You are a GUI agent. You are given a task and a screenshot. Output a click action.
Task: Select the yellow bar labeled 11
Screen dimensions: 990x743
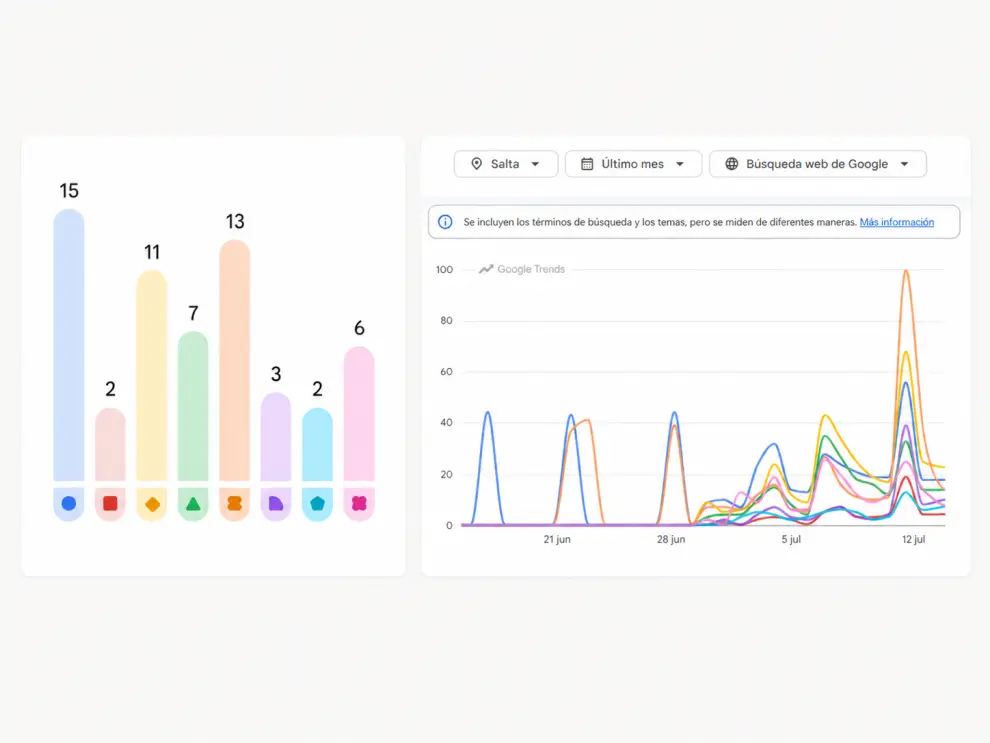tap(152, 376)
